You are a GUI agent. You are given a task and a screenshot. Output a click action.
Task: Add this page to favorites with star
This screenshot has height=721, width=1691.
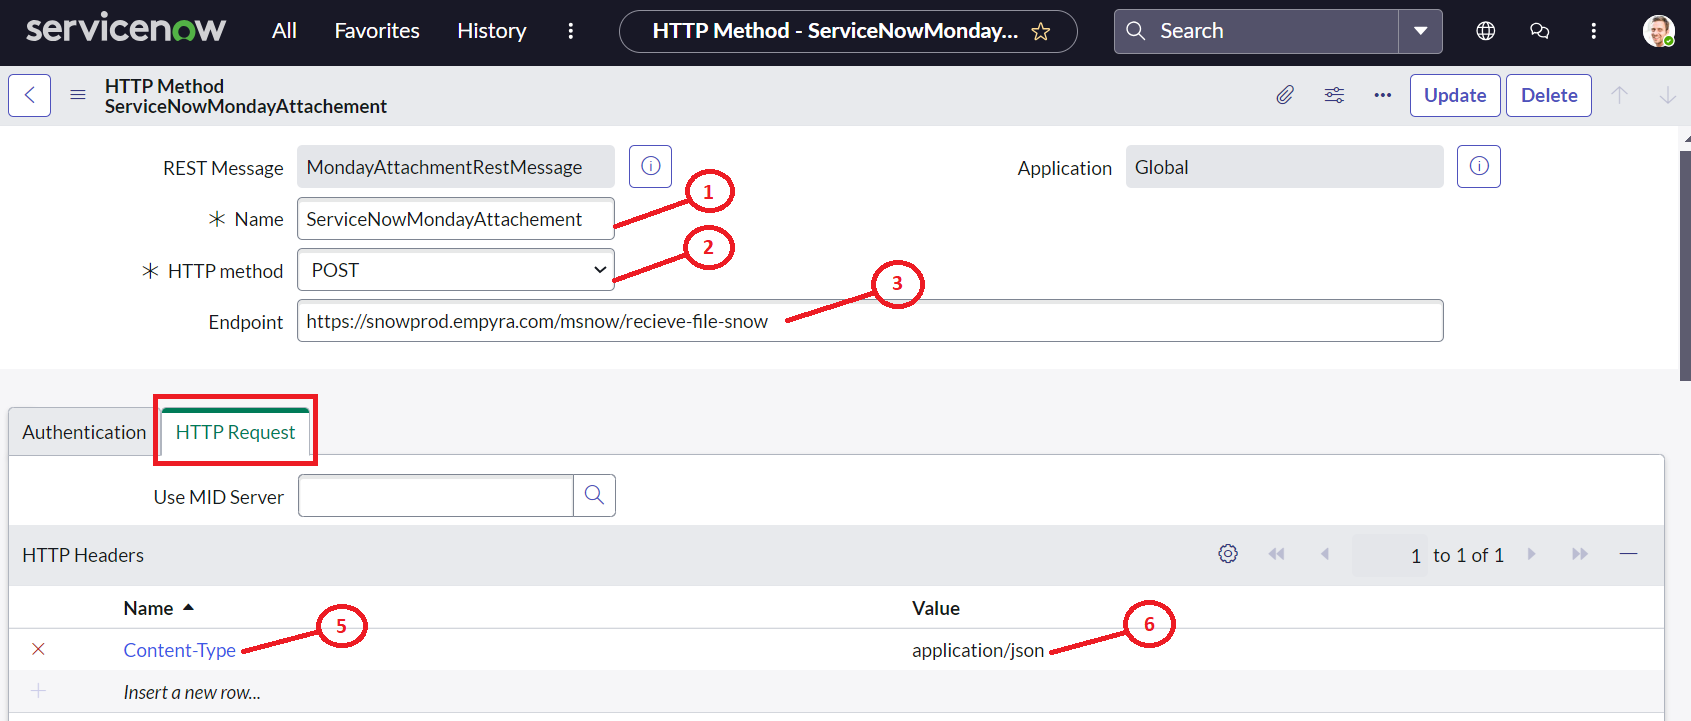click(1041, 32)
